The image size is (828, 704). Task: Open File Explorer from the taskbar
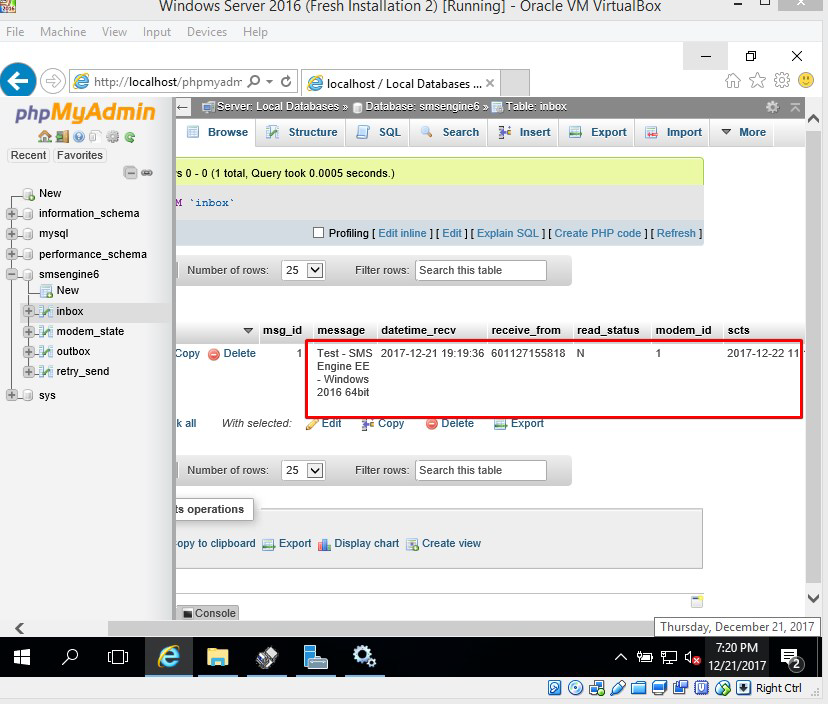tap(217, 657)
